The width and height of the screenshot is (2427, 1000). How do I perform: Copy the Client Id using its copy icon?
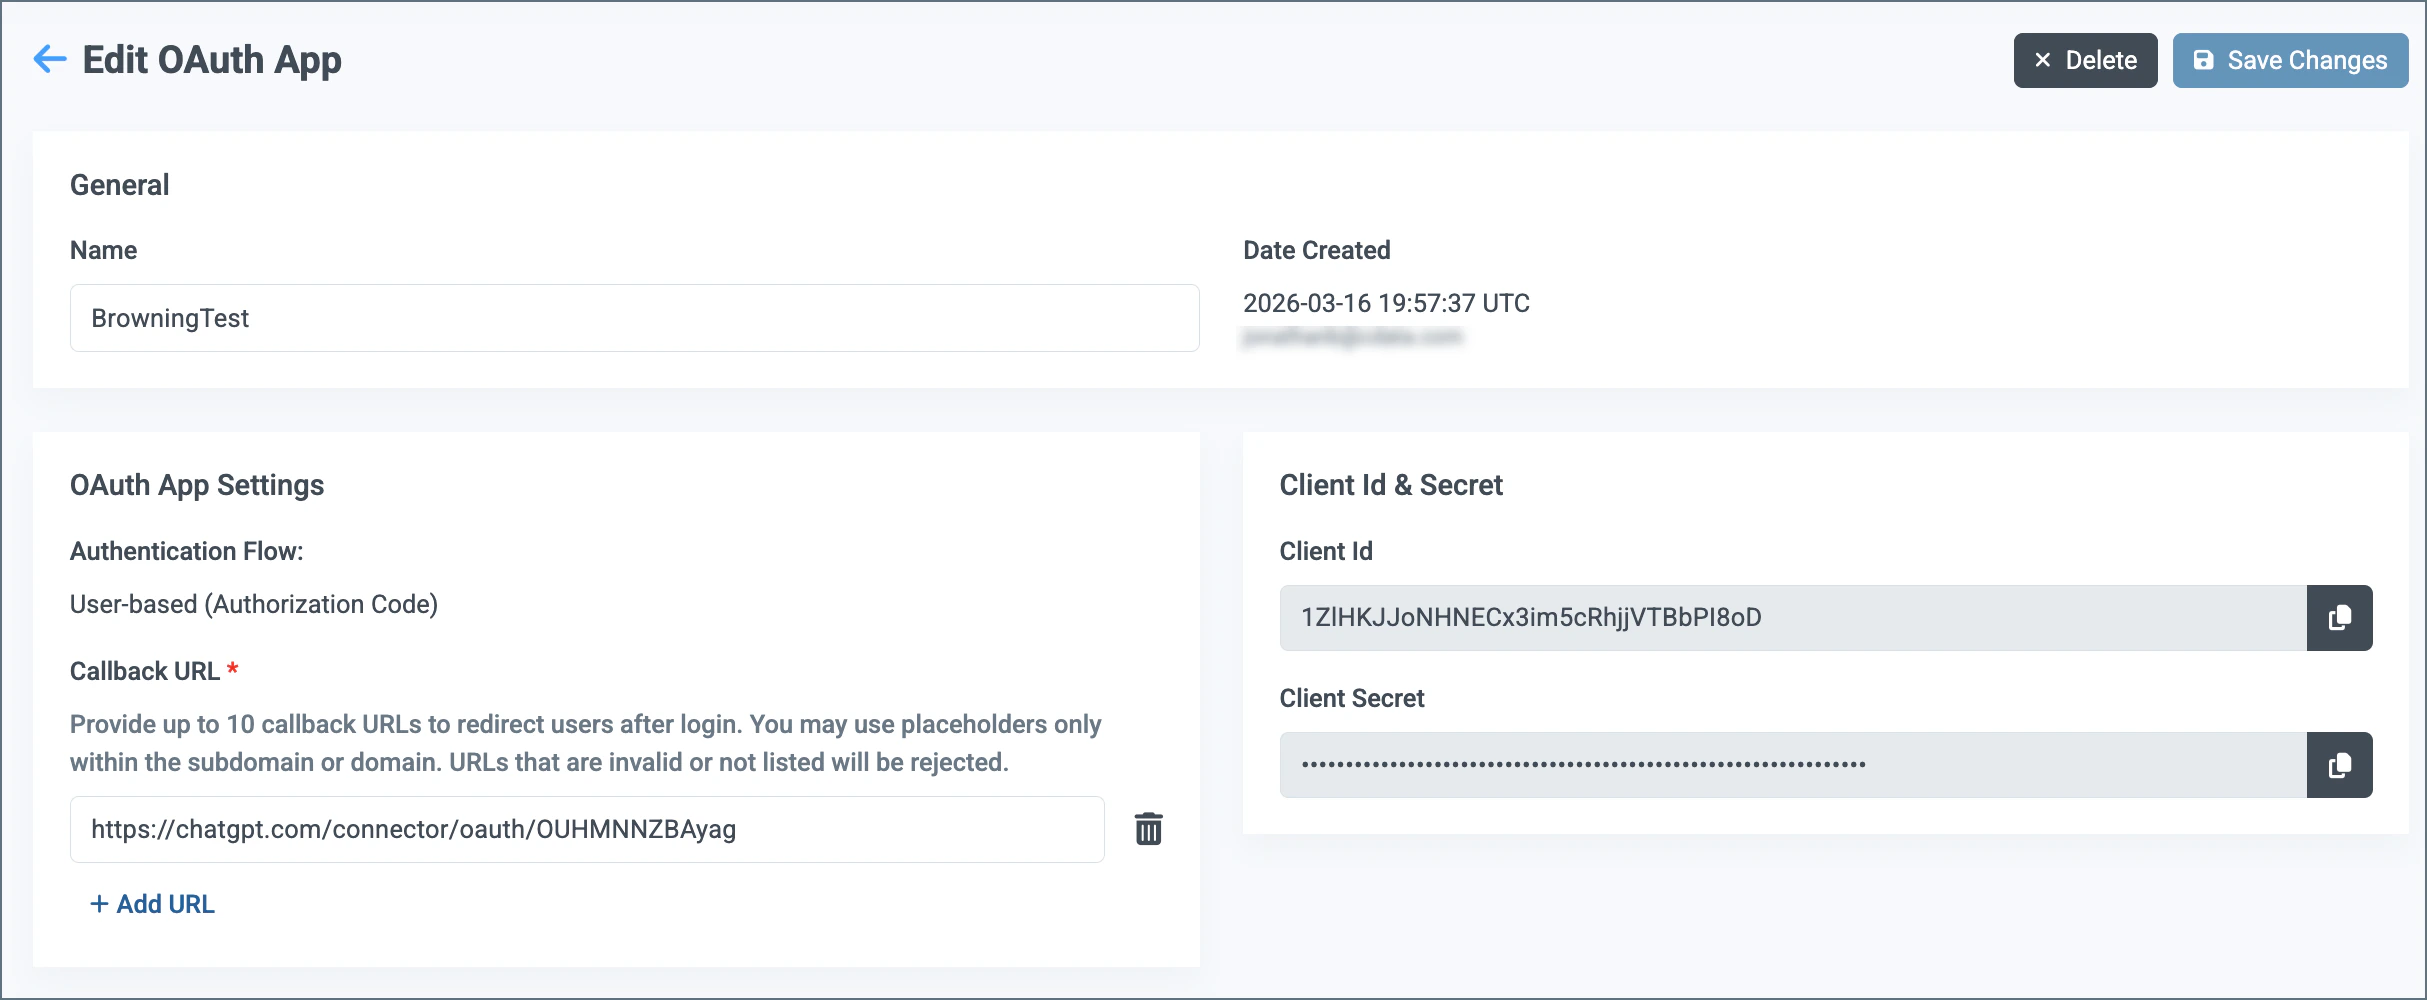[2339, 617]
